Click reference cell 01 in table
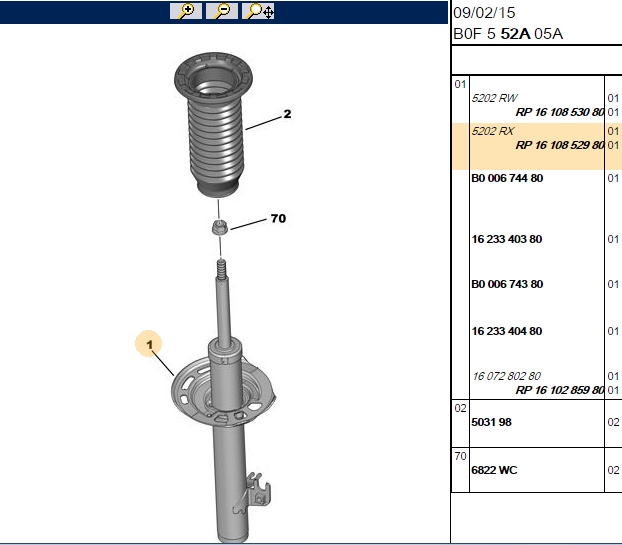 460,84
